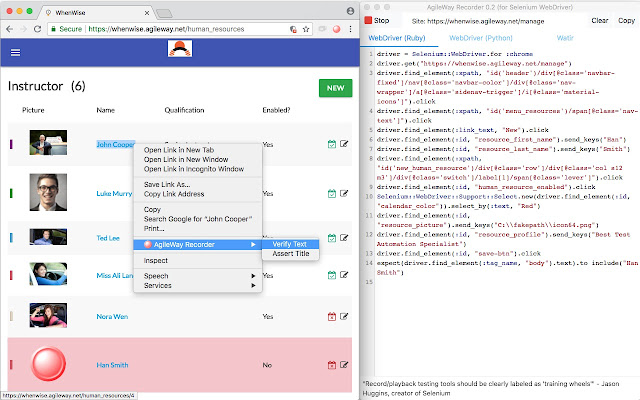Open the Miss Ali Lan instructor link

[115, 276]
